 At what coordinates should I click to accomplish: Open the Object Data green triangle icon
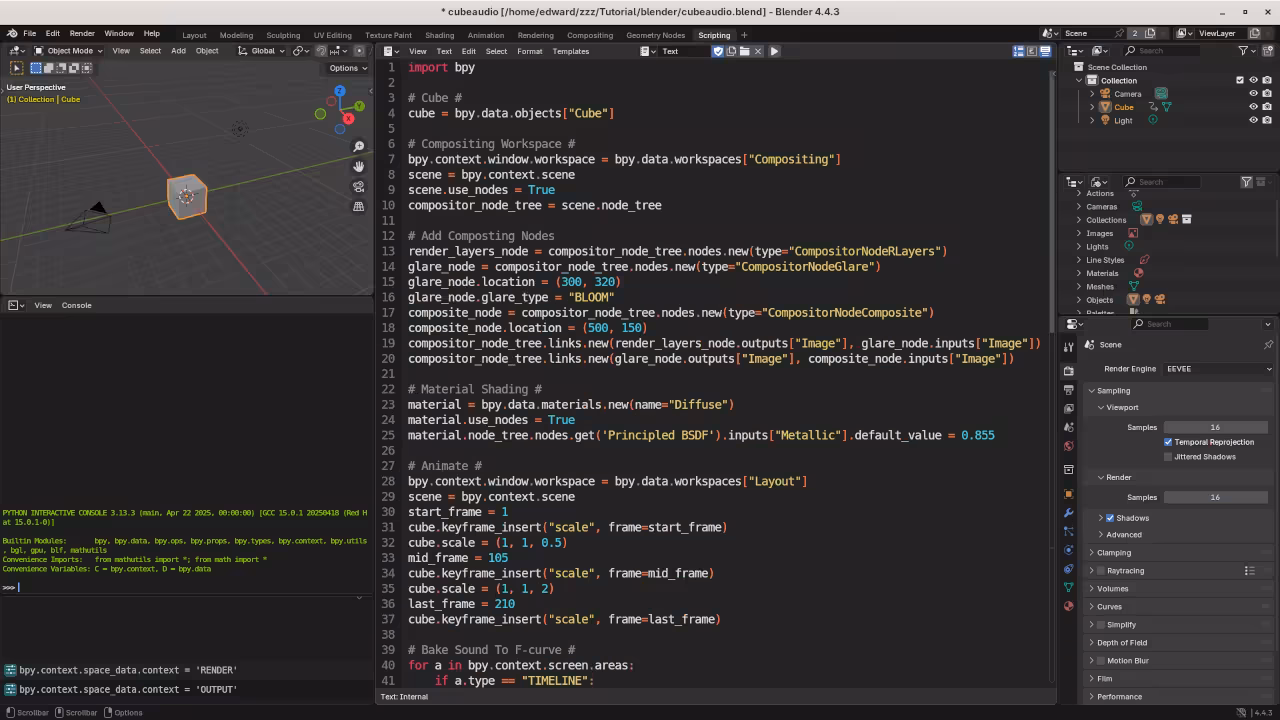[x=1068, y=587]
